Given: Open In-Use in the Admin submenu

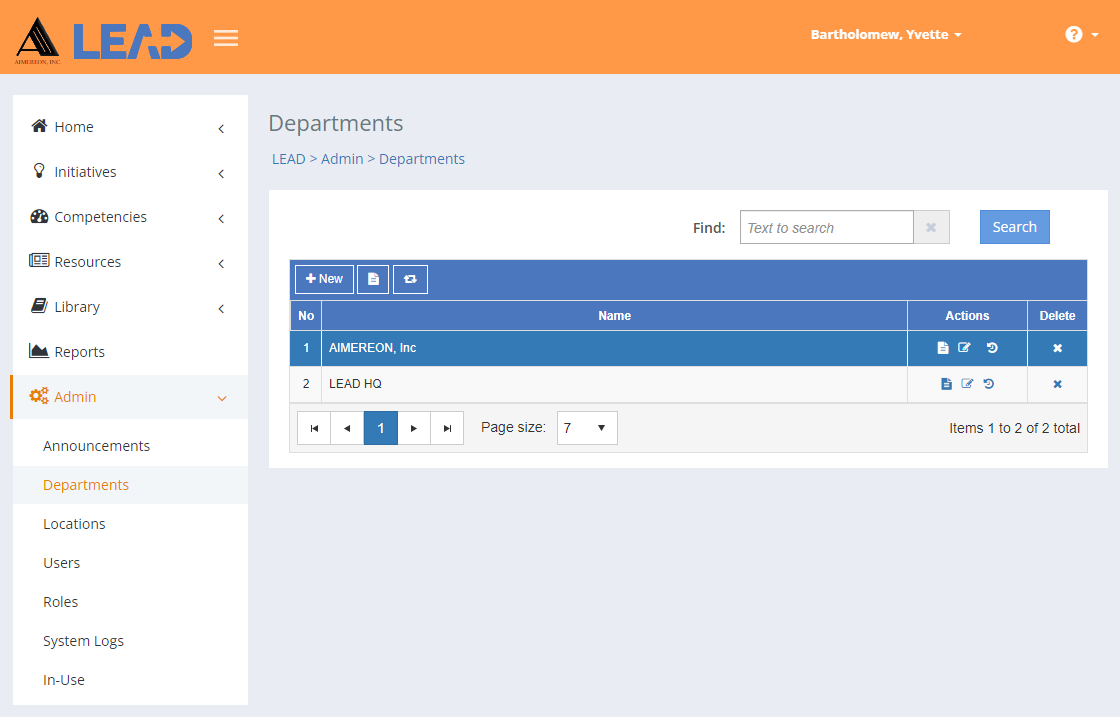Looking at the screenshot, I should tap(64, 680).
